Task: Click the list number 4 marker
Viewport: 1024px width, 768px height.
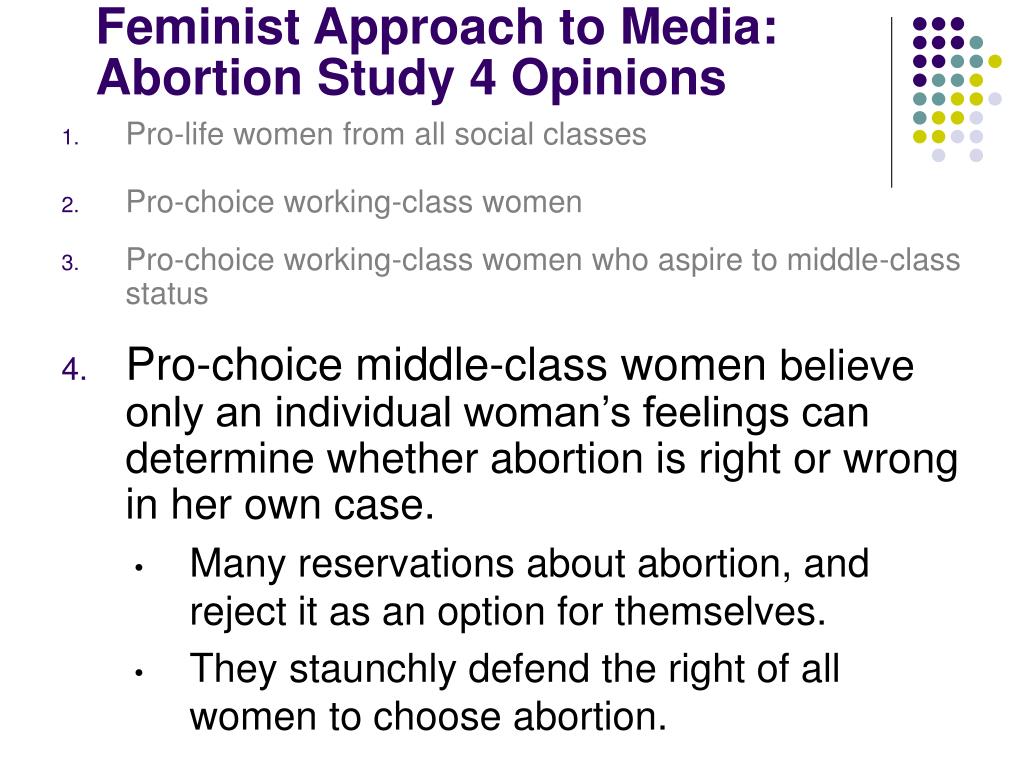Action: click(x=74, y=370)
